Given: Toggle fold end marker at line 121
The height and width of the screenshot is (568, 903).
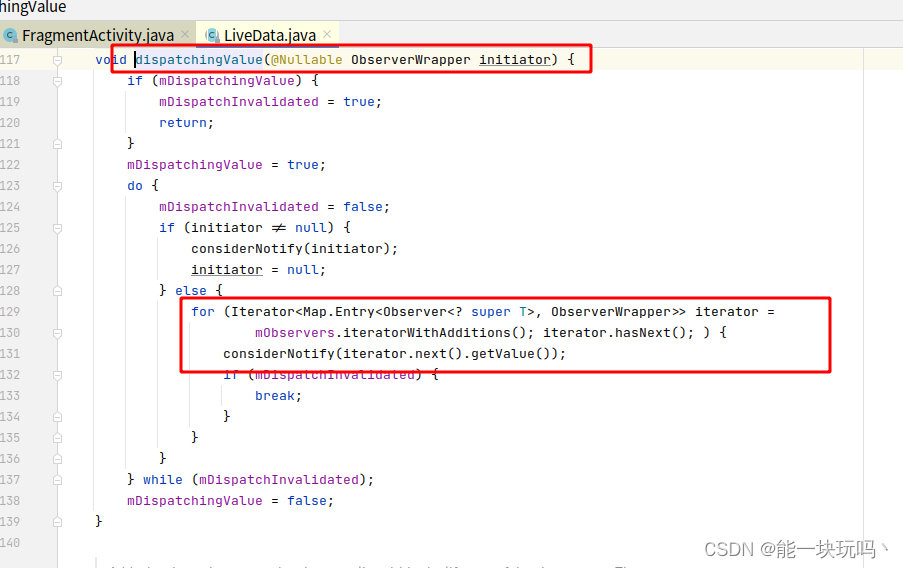Looking at the screenshot, I should [57, 143].
